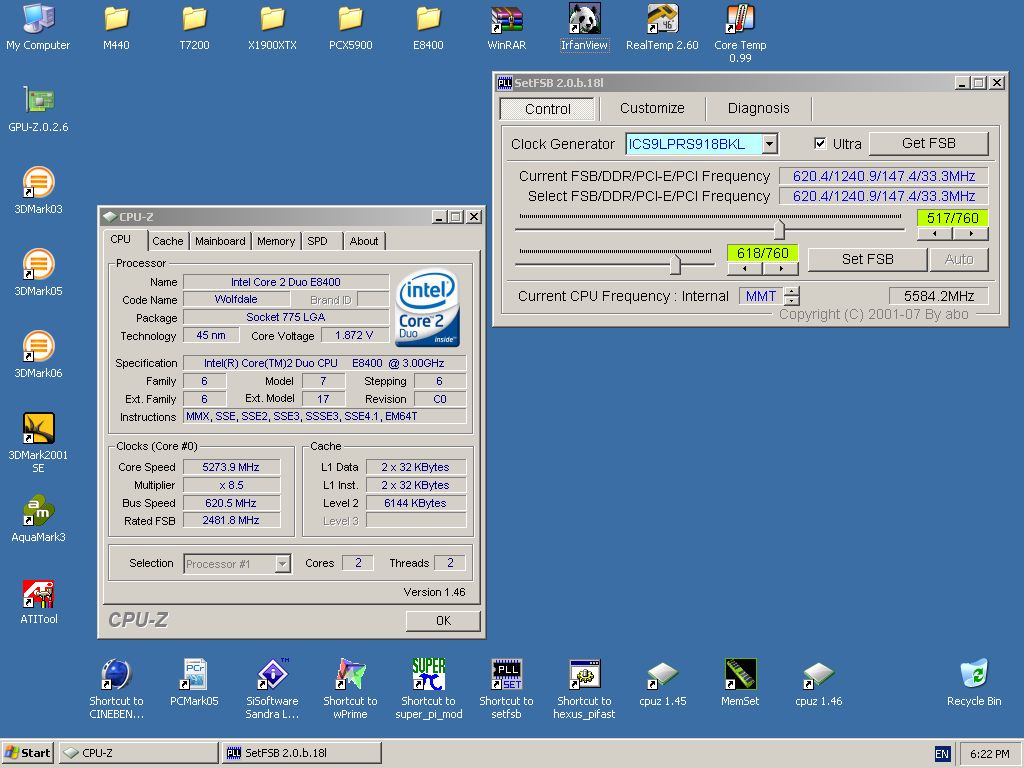This screenshot has width=1024, height=768.
Task: Click the lower FSB slider thumb
Action: (675, 264)
